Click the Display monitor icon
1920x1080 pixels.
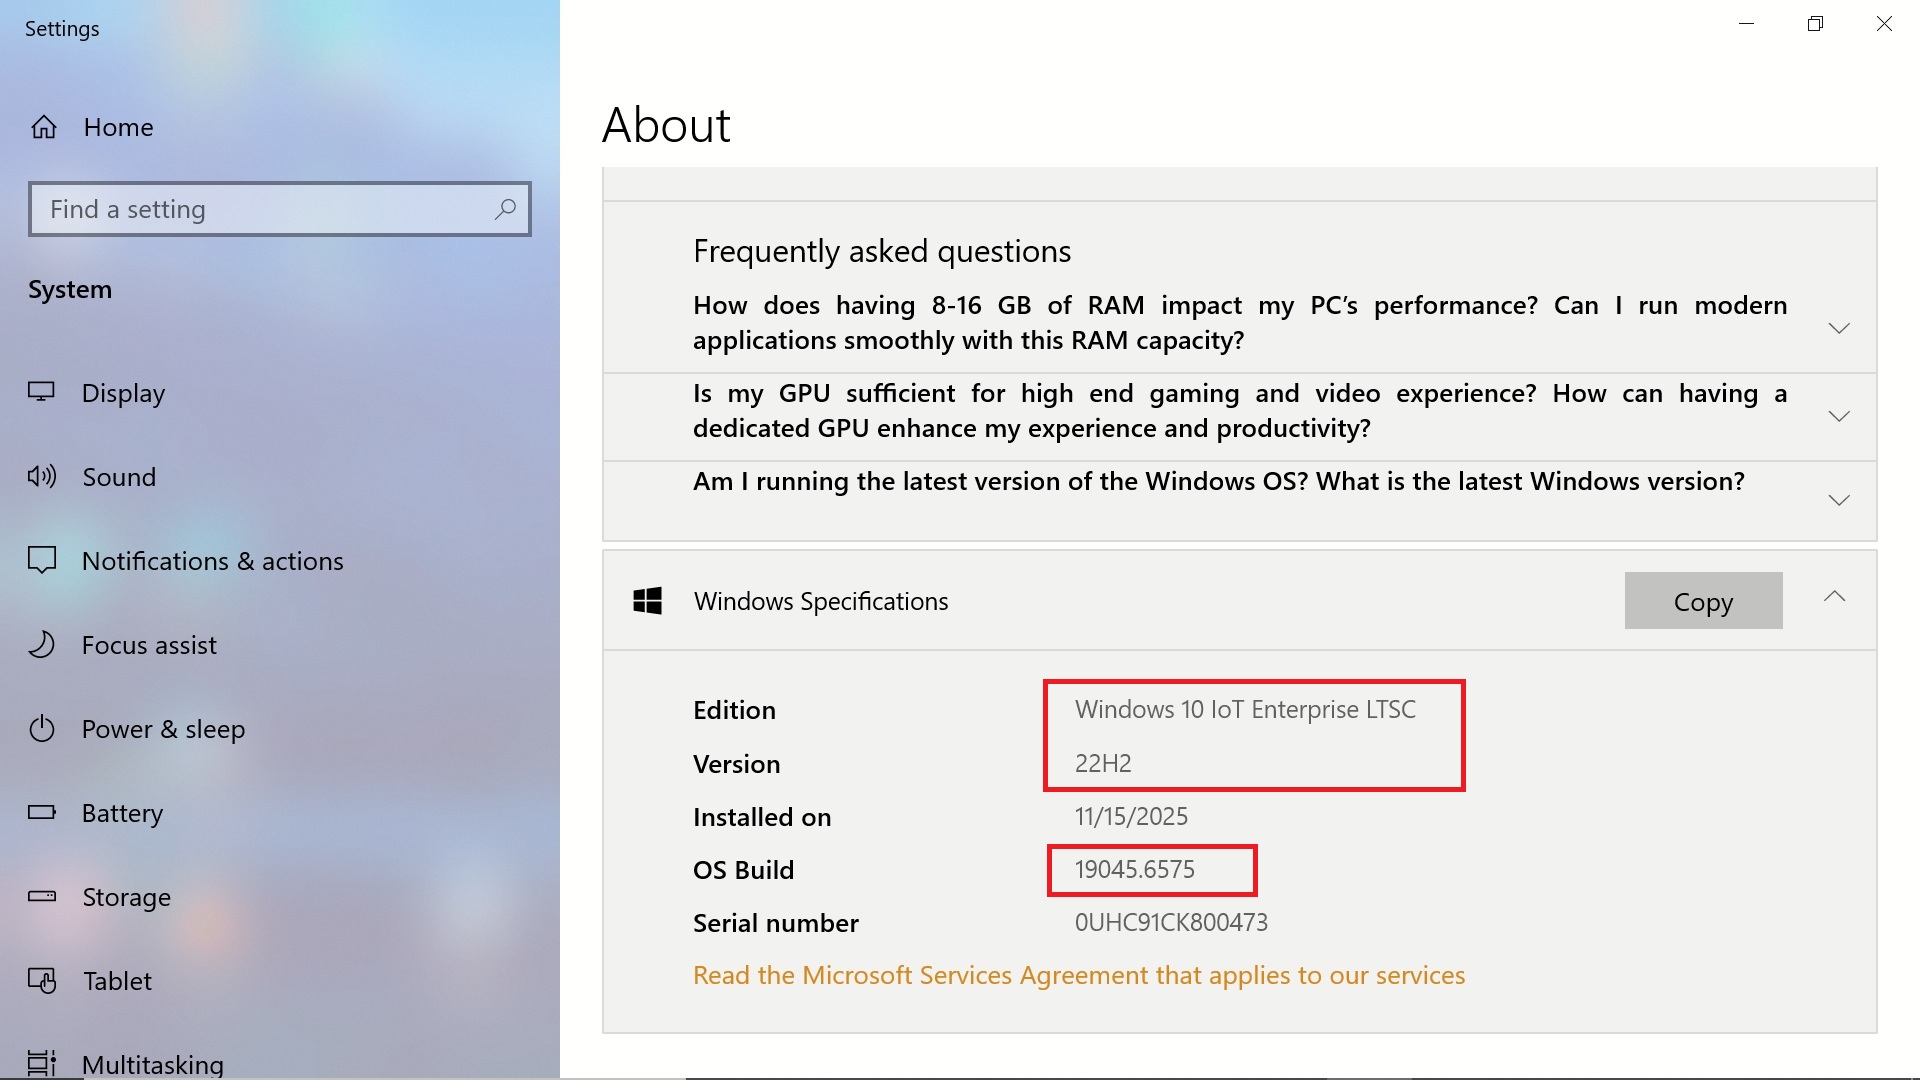point(41,392)
